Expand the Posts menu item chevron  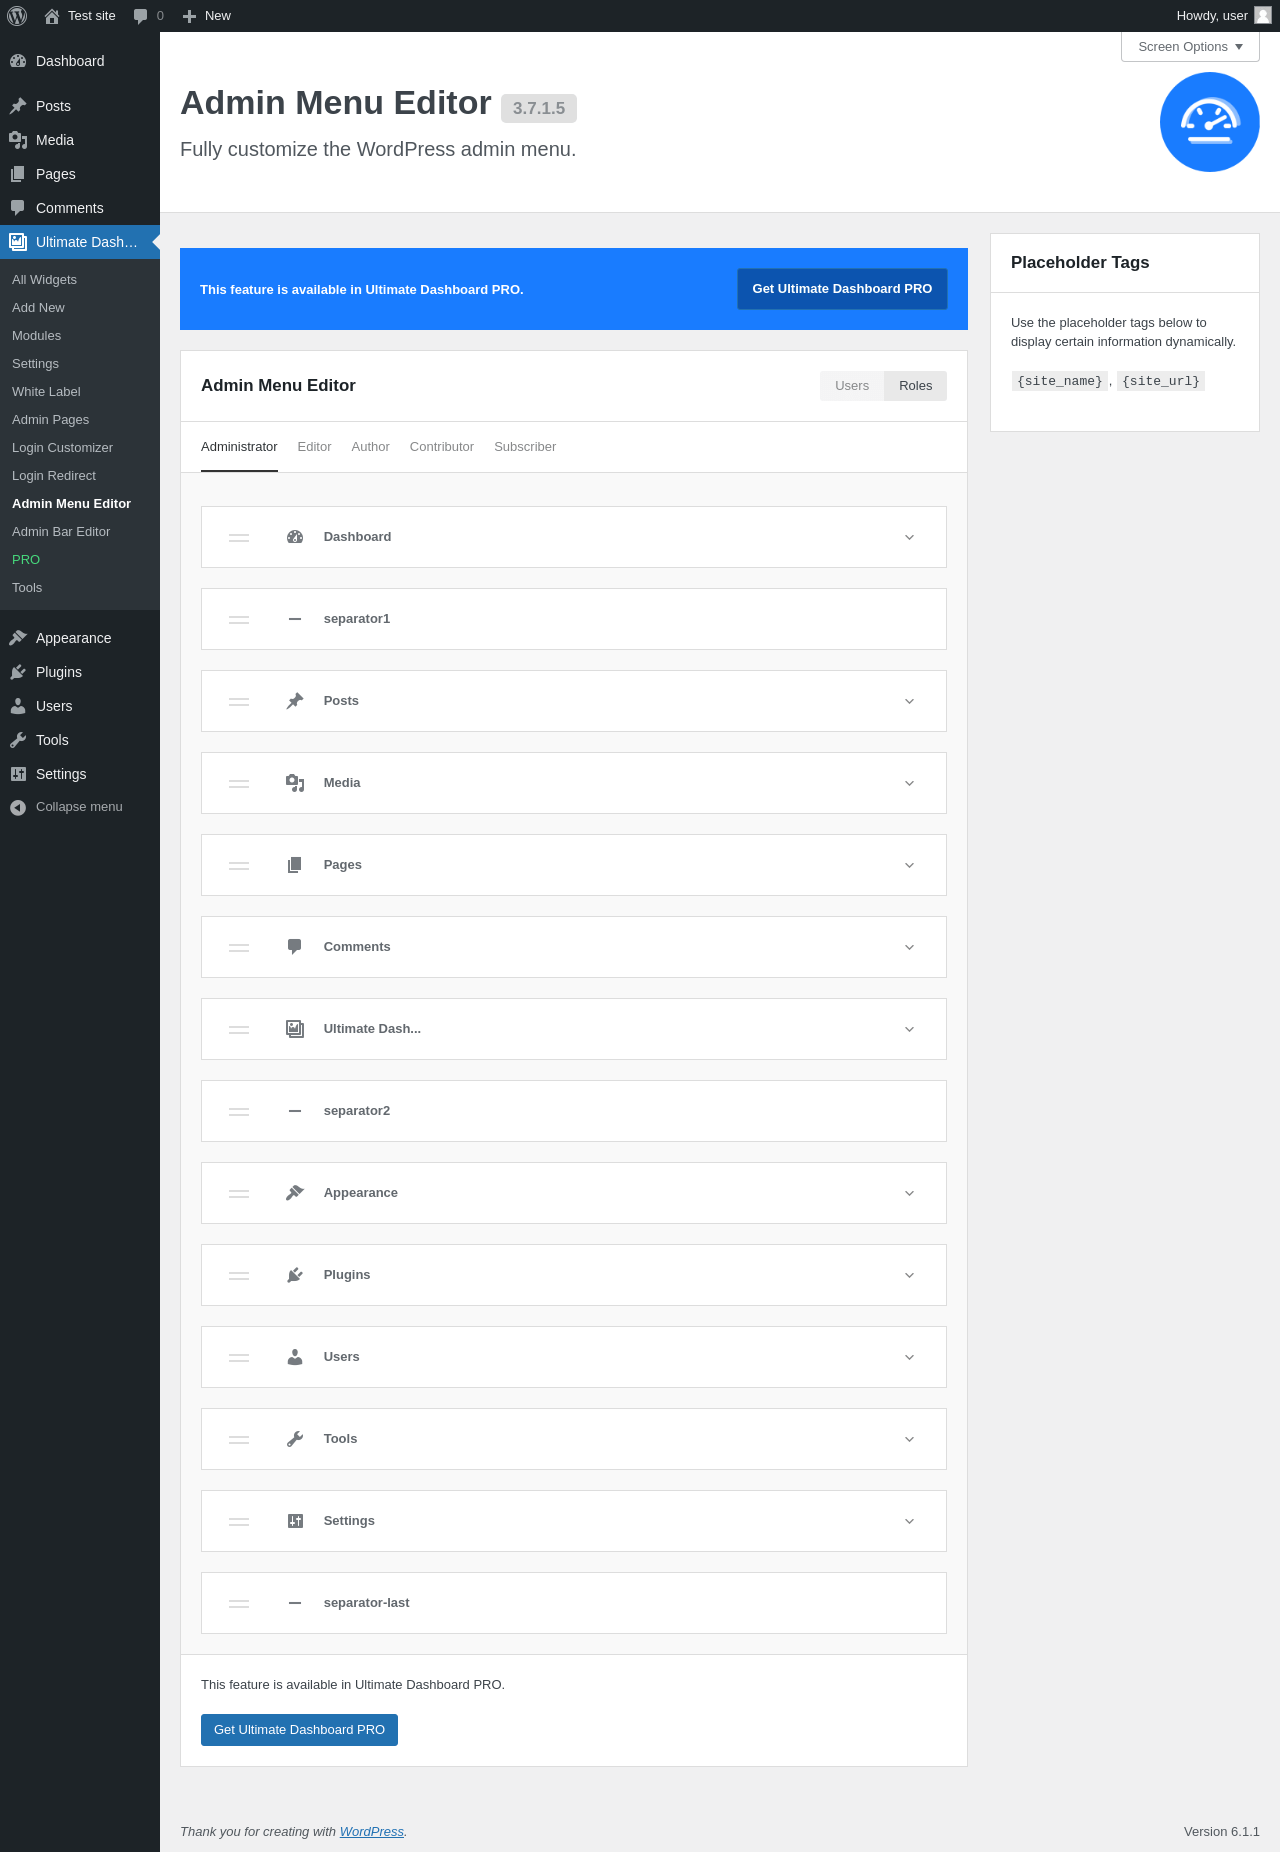[x=909, y=701]
